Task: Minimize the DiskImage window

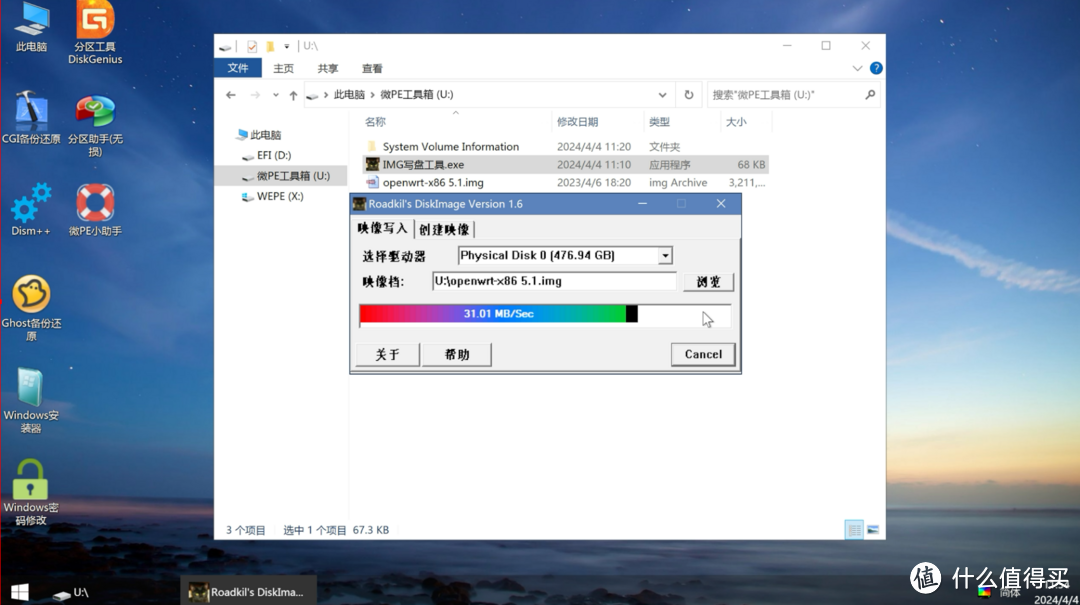Action: click(x=643, y=204)
